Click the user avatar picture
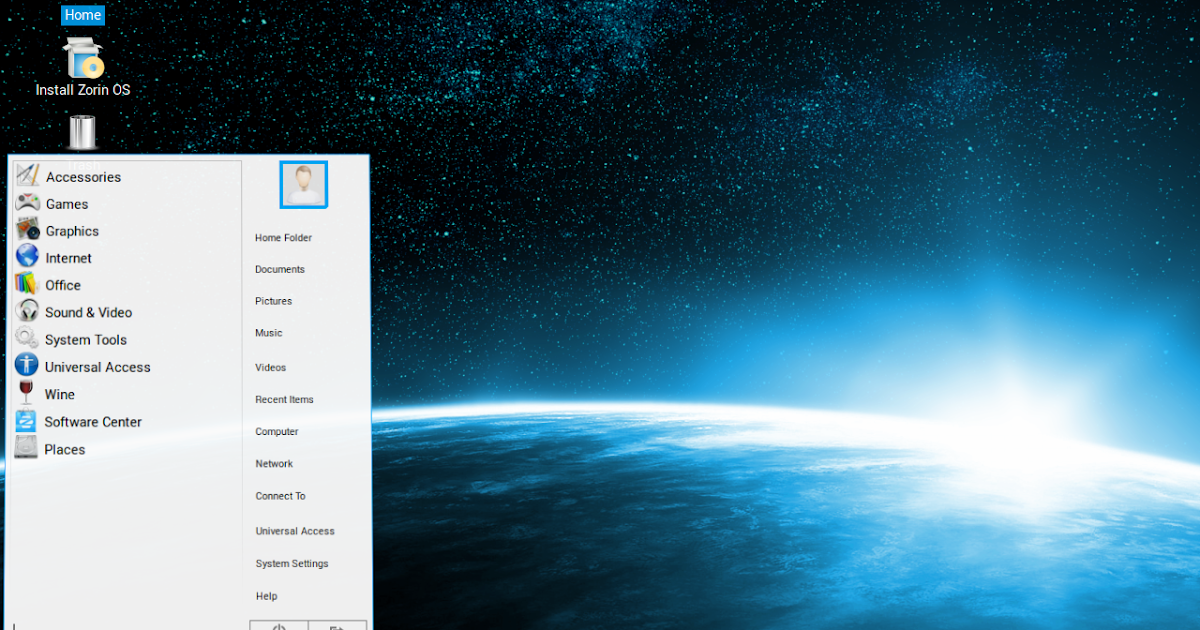Image resolution: width=1200 pixels, height=630 pixels. [x=303, y=184]
